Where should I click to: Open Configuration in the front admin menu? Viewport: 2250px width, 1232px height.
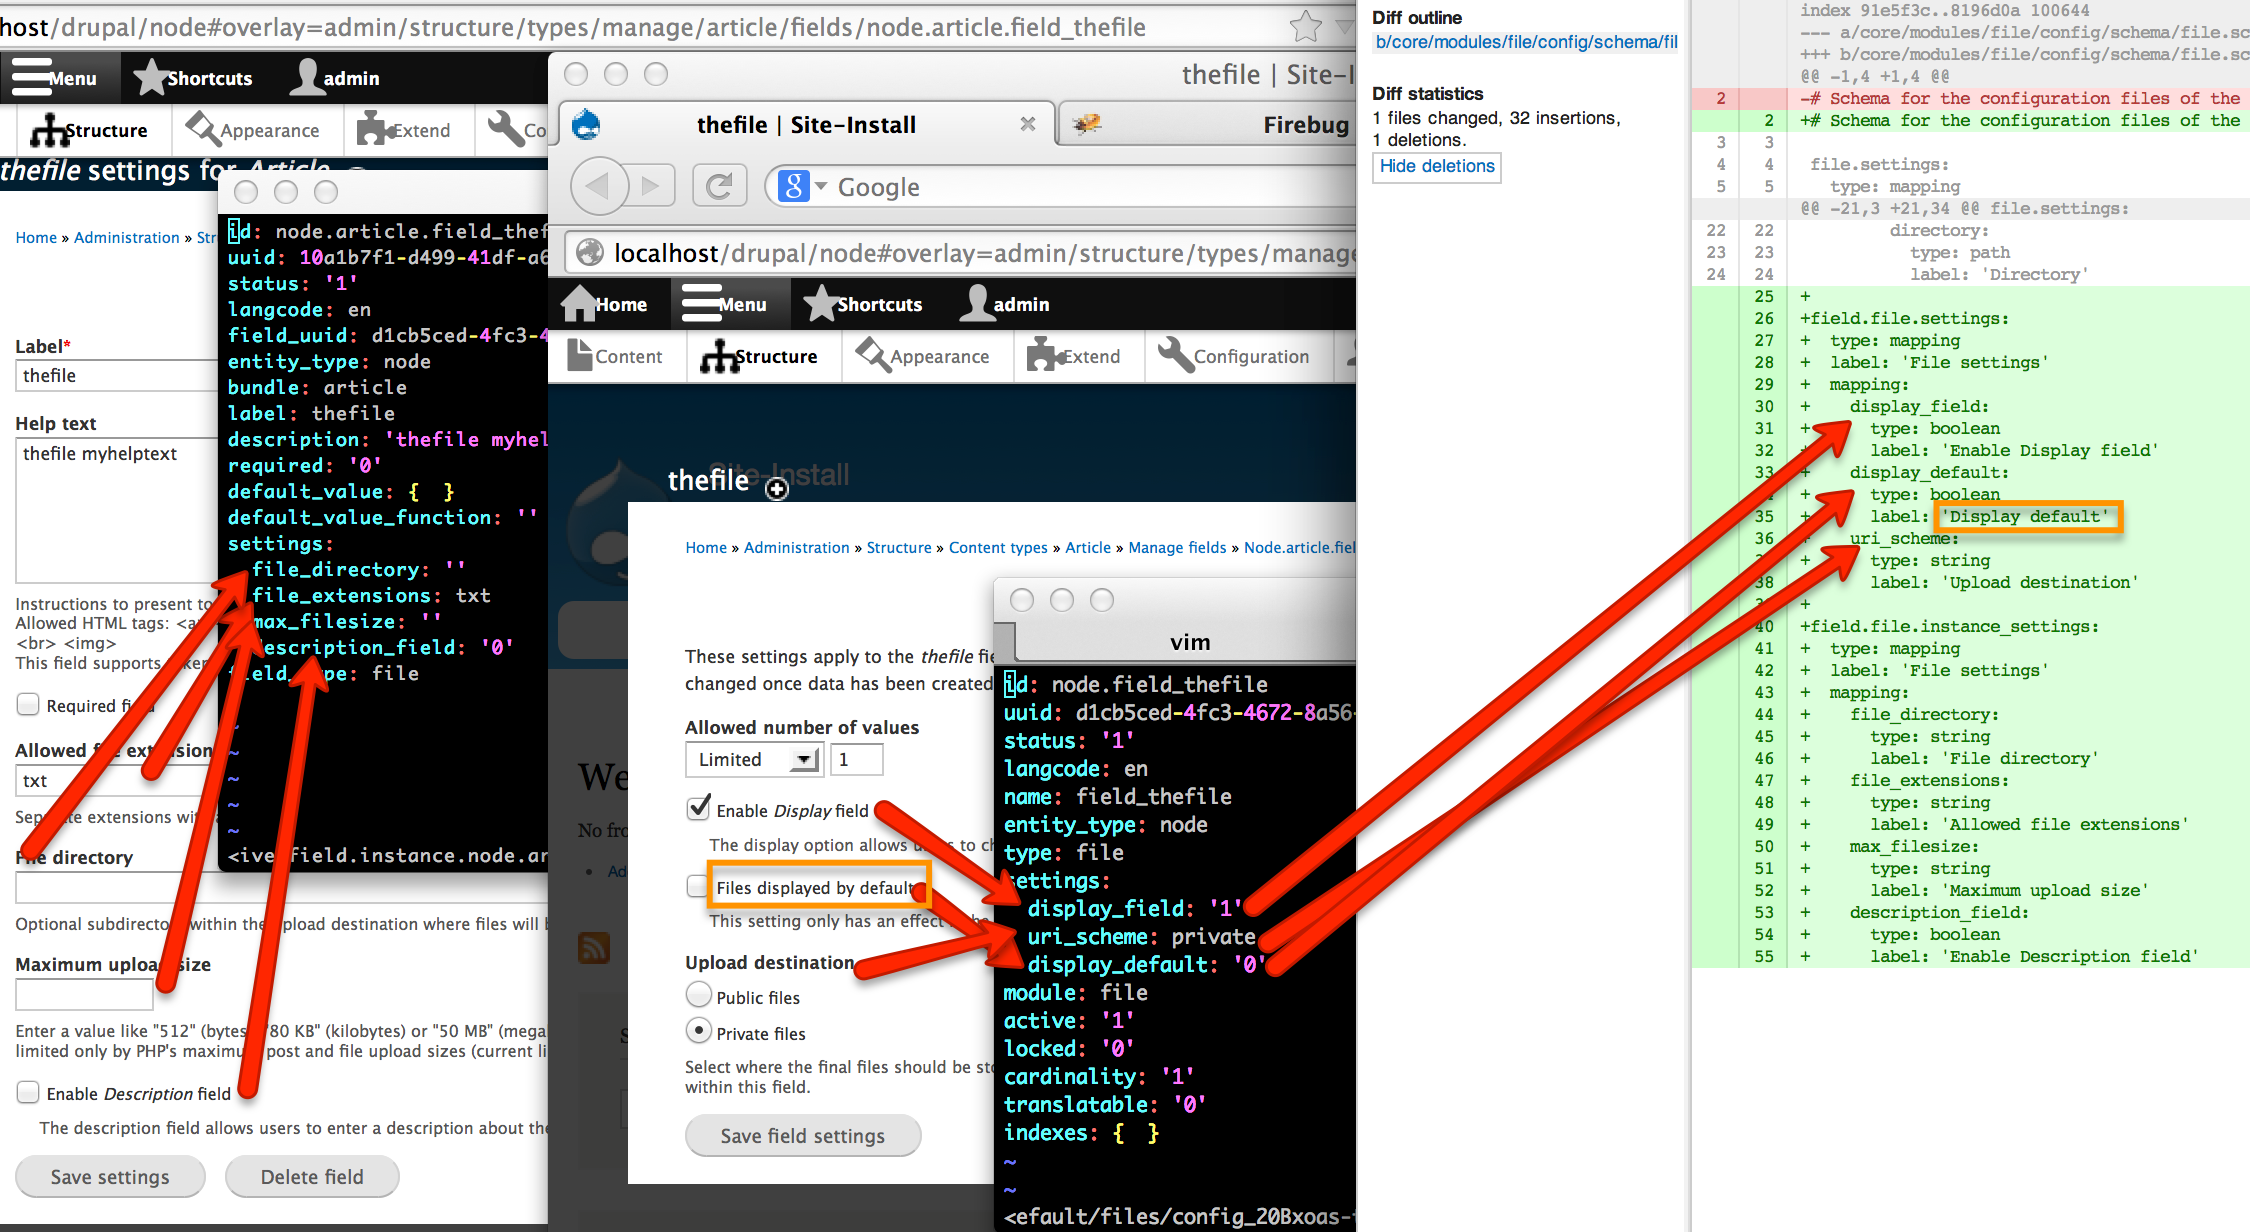point(1233,356)
